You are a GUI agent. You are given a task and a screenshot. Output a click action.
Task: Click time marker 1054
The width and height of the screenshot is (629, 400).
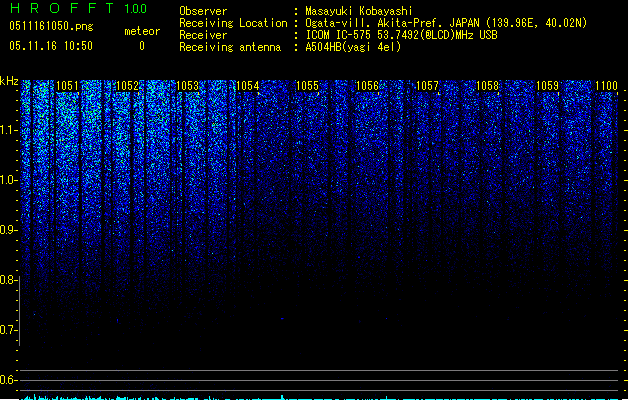[x=248, y=86]
